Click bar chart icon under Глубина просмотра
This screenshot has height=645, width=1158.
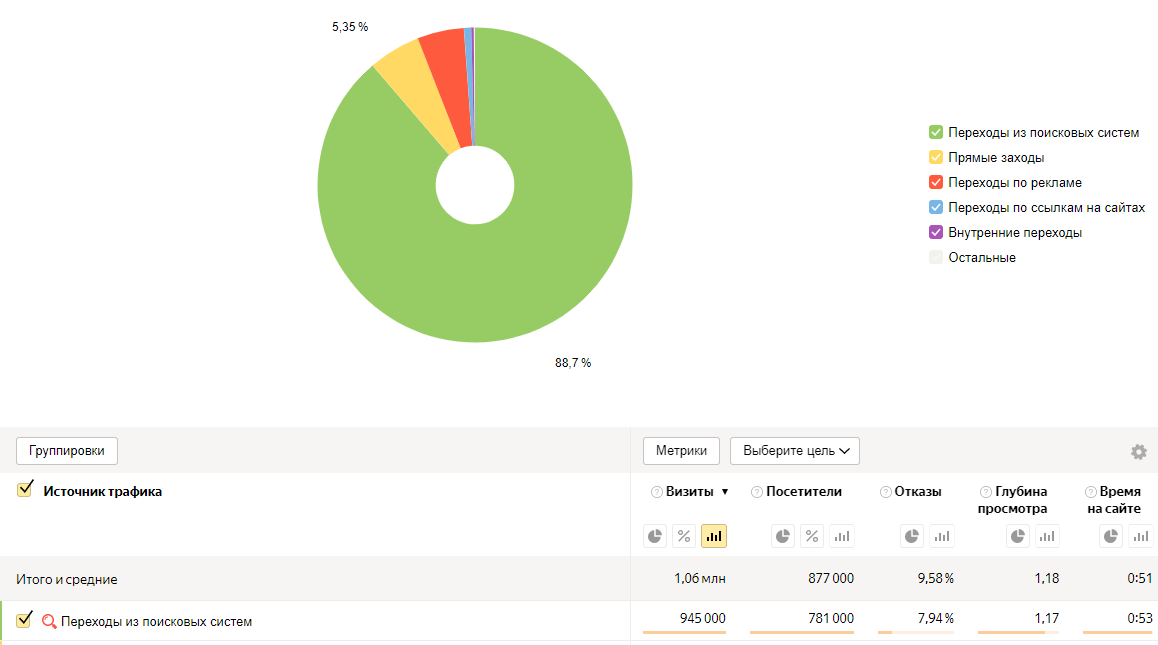point(1046,536)
